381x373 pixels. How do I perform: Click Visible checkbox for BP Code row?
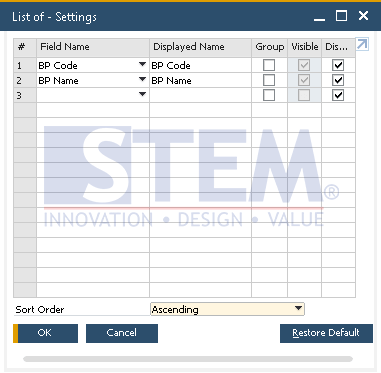[304, 65]
